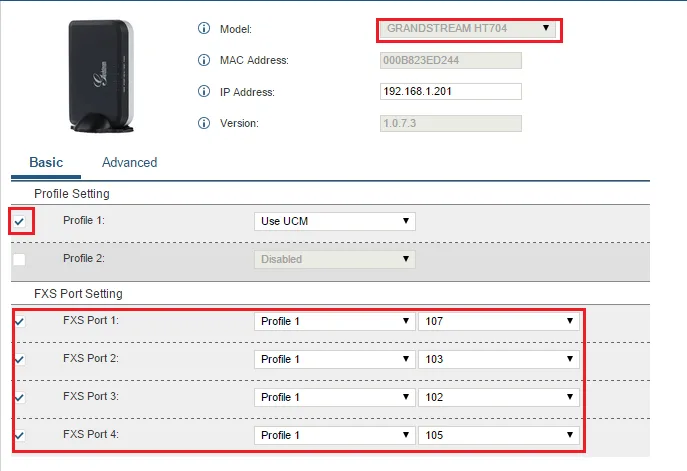This screenshot has width=687, height=471.
Task: Expand FXS Port 4 extension dropdown showing 105
Action: tap(498, 435)
